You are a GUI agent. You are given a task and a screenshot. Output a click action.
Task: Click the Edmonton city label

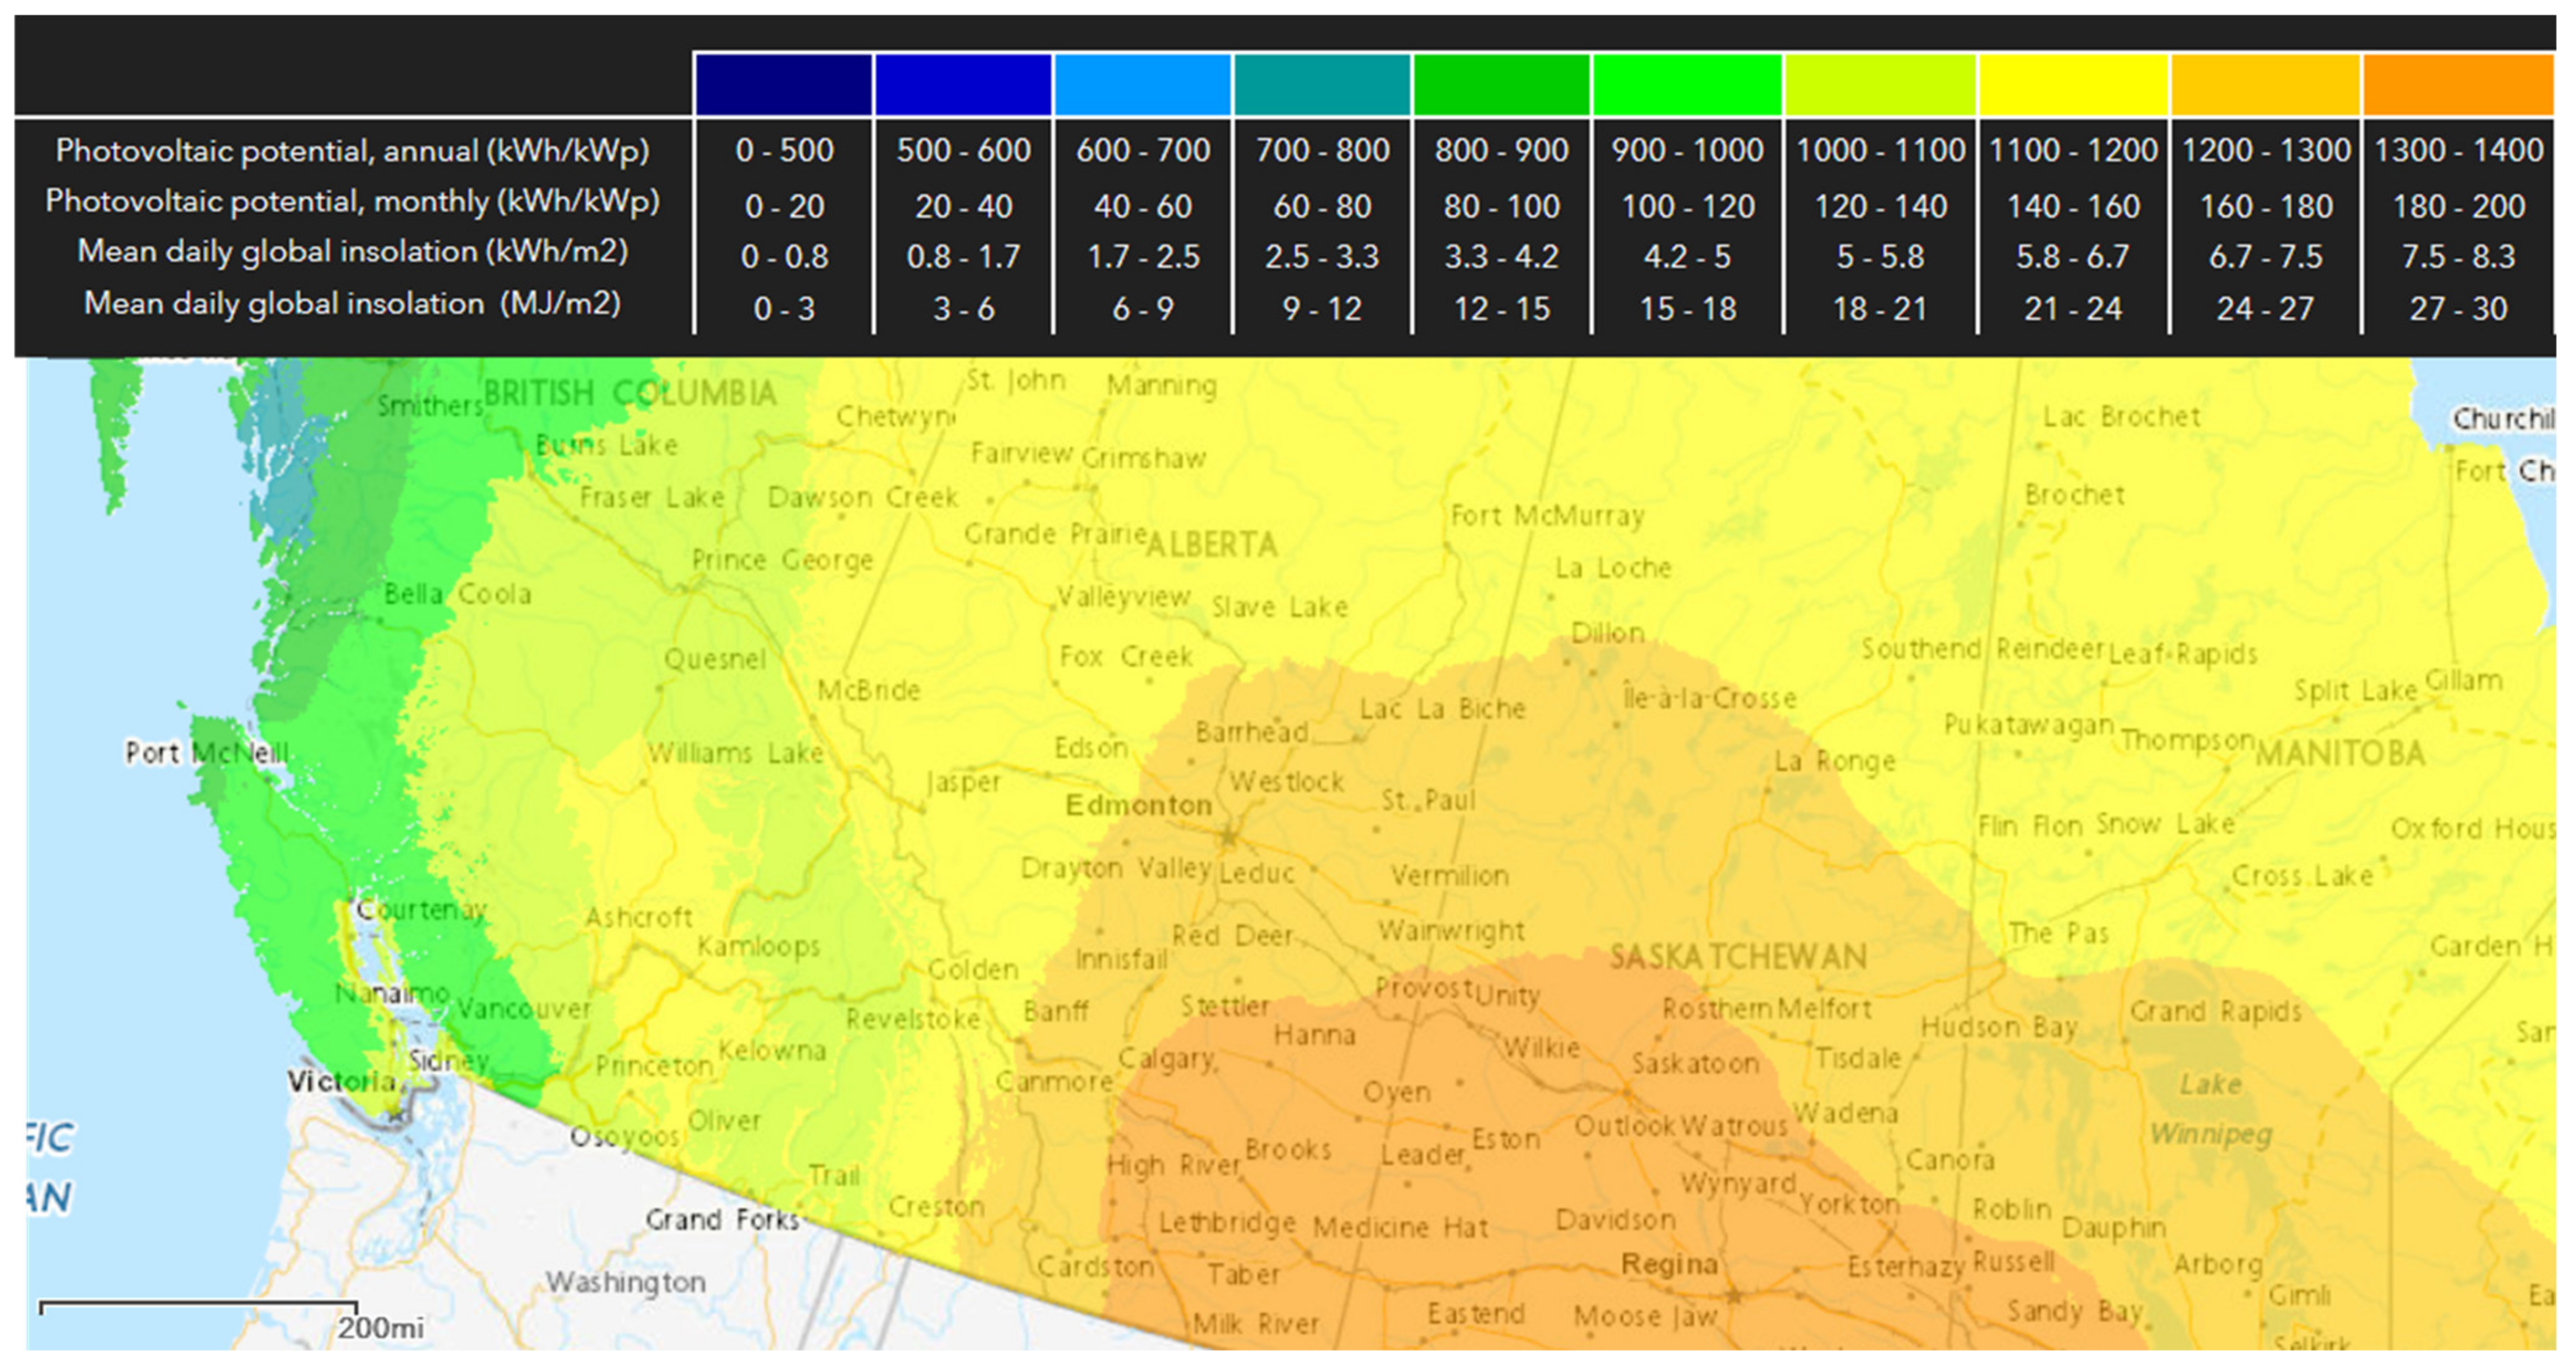click(1138, 805)
